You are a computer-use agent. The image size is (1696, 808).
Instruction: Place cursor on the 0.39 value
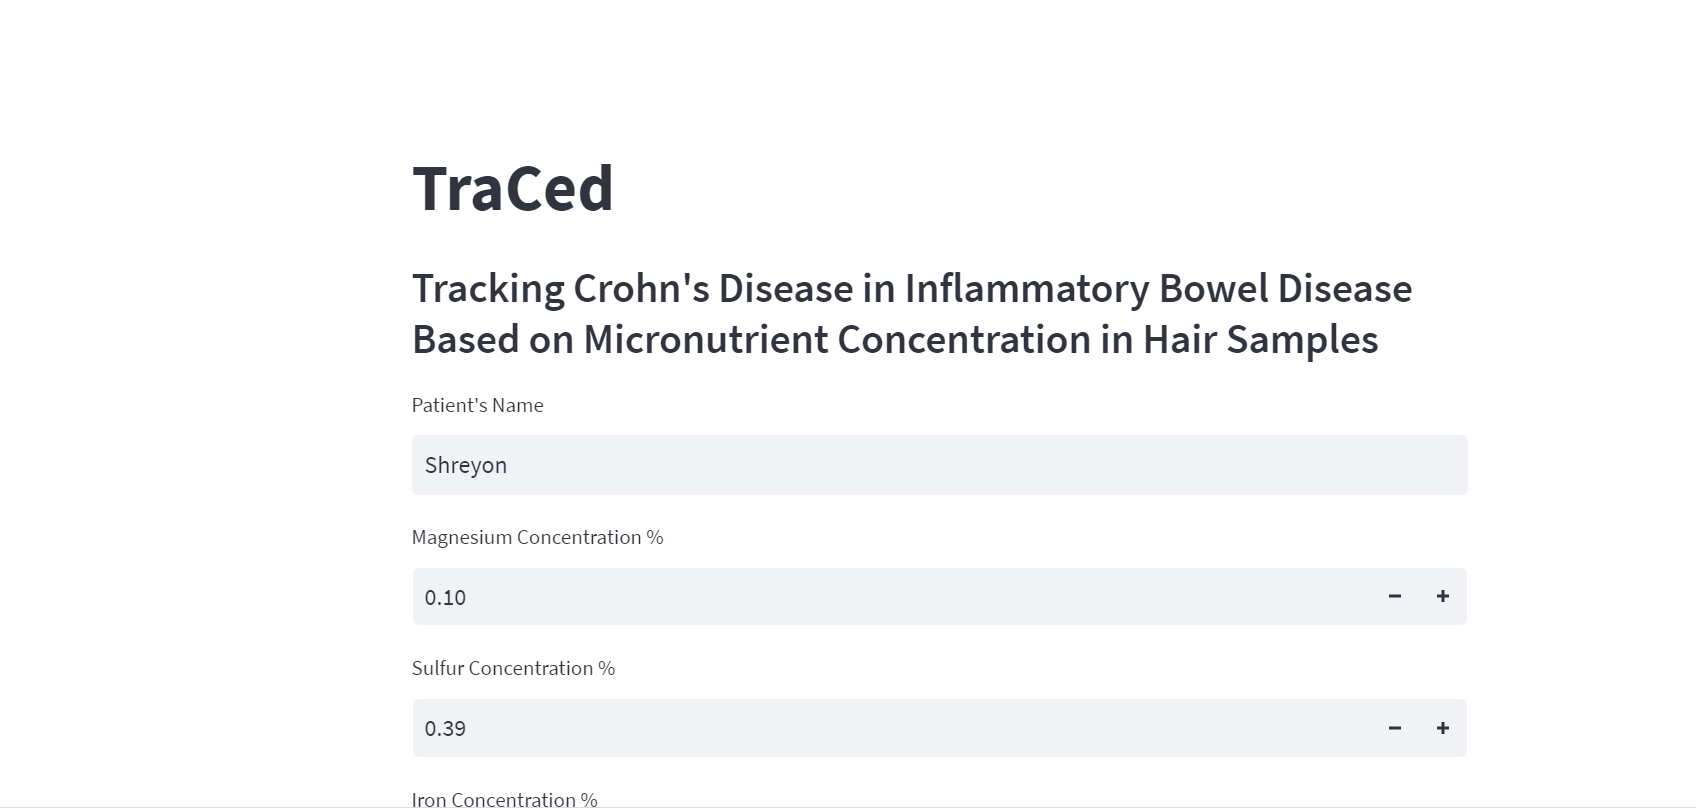pos(445,728)
